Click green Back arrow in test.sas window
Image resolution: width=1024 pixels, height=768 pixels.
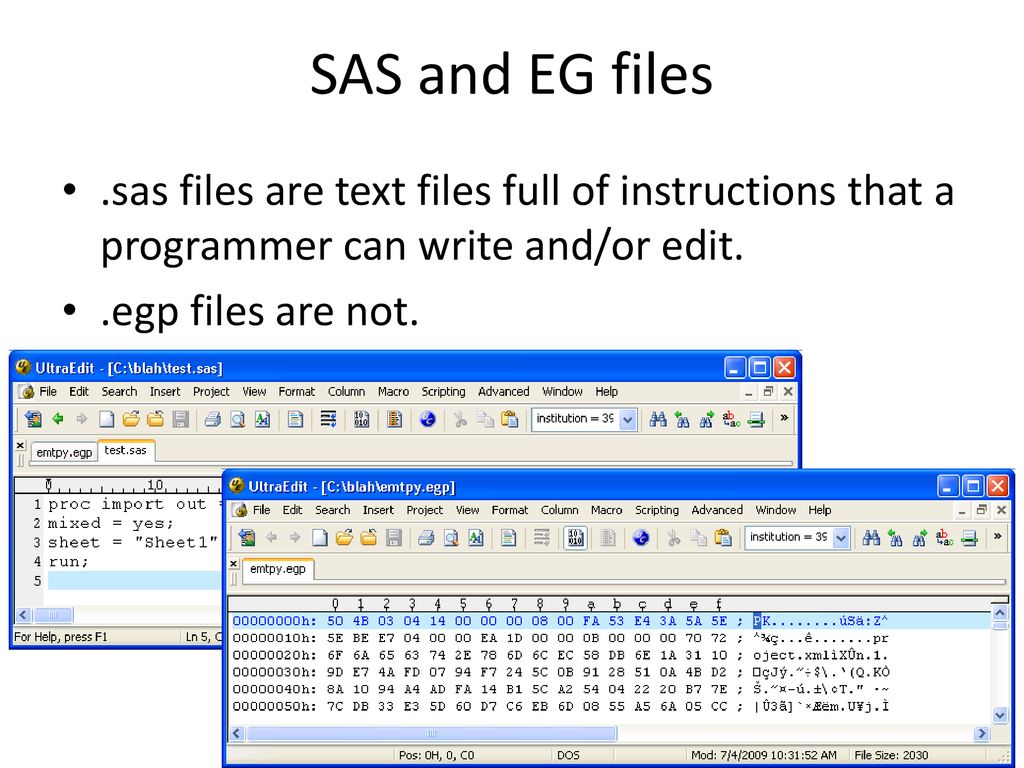point(57,419)
